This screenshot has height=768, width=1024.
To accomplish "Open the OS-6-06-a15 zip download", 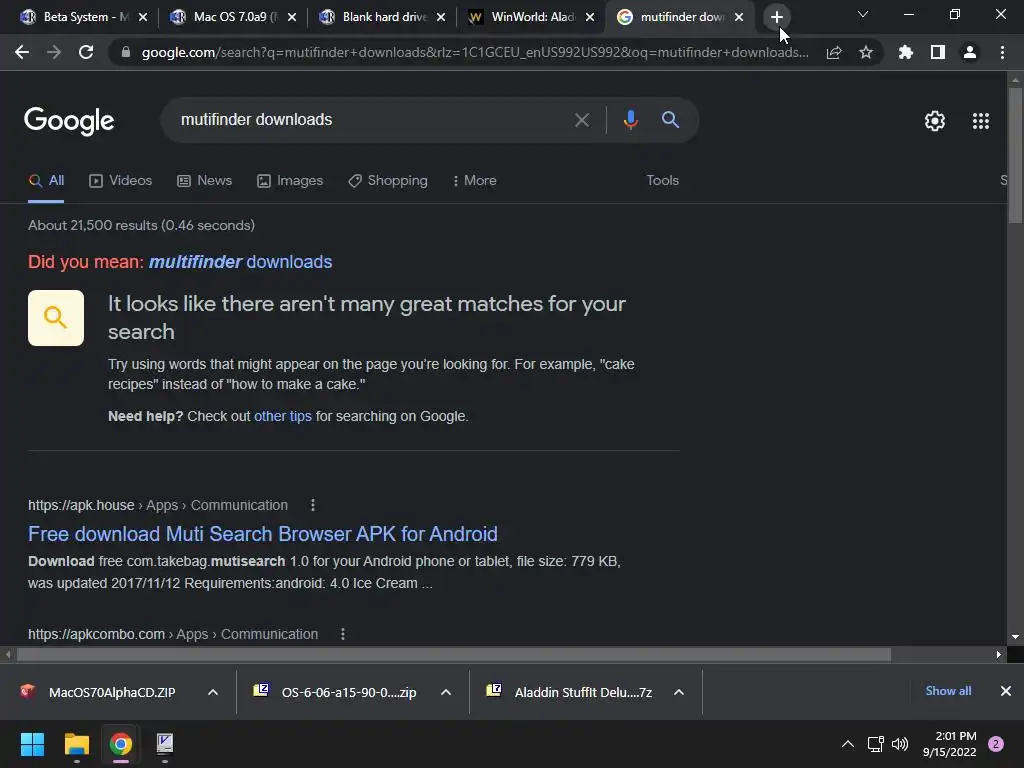I will (x=349, y=692).
